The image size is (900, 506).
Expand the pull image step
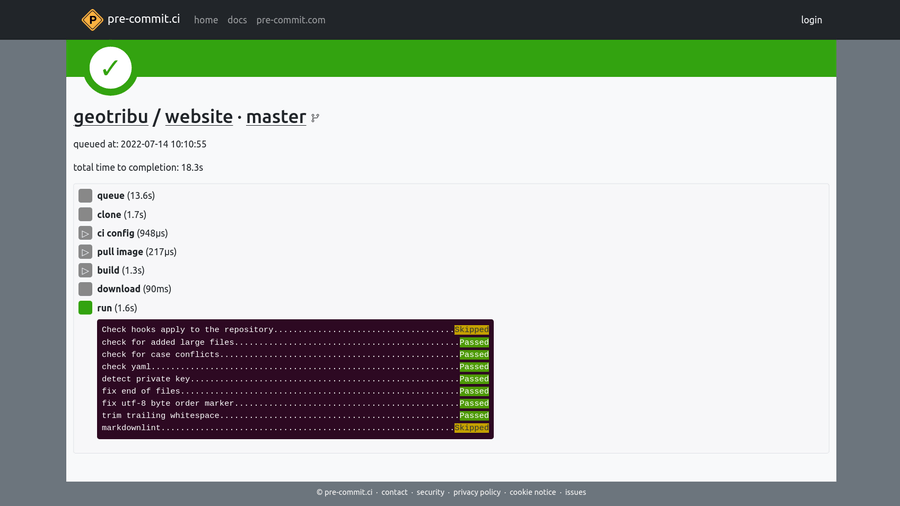(85, 252)
